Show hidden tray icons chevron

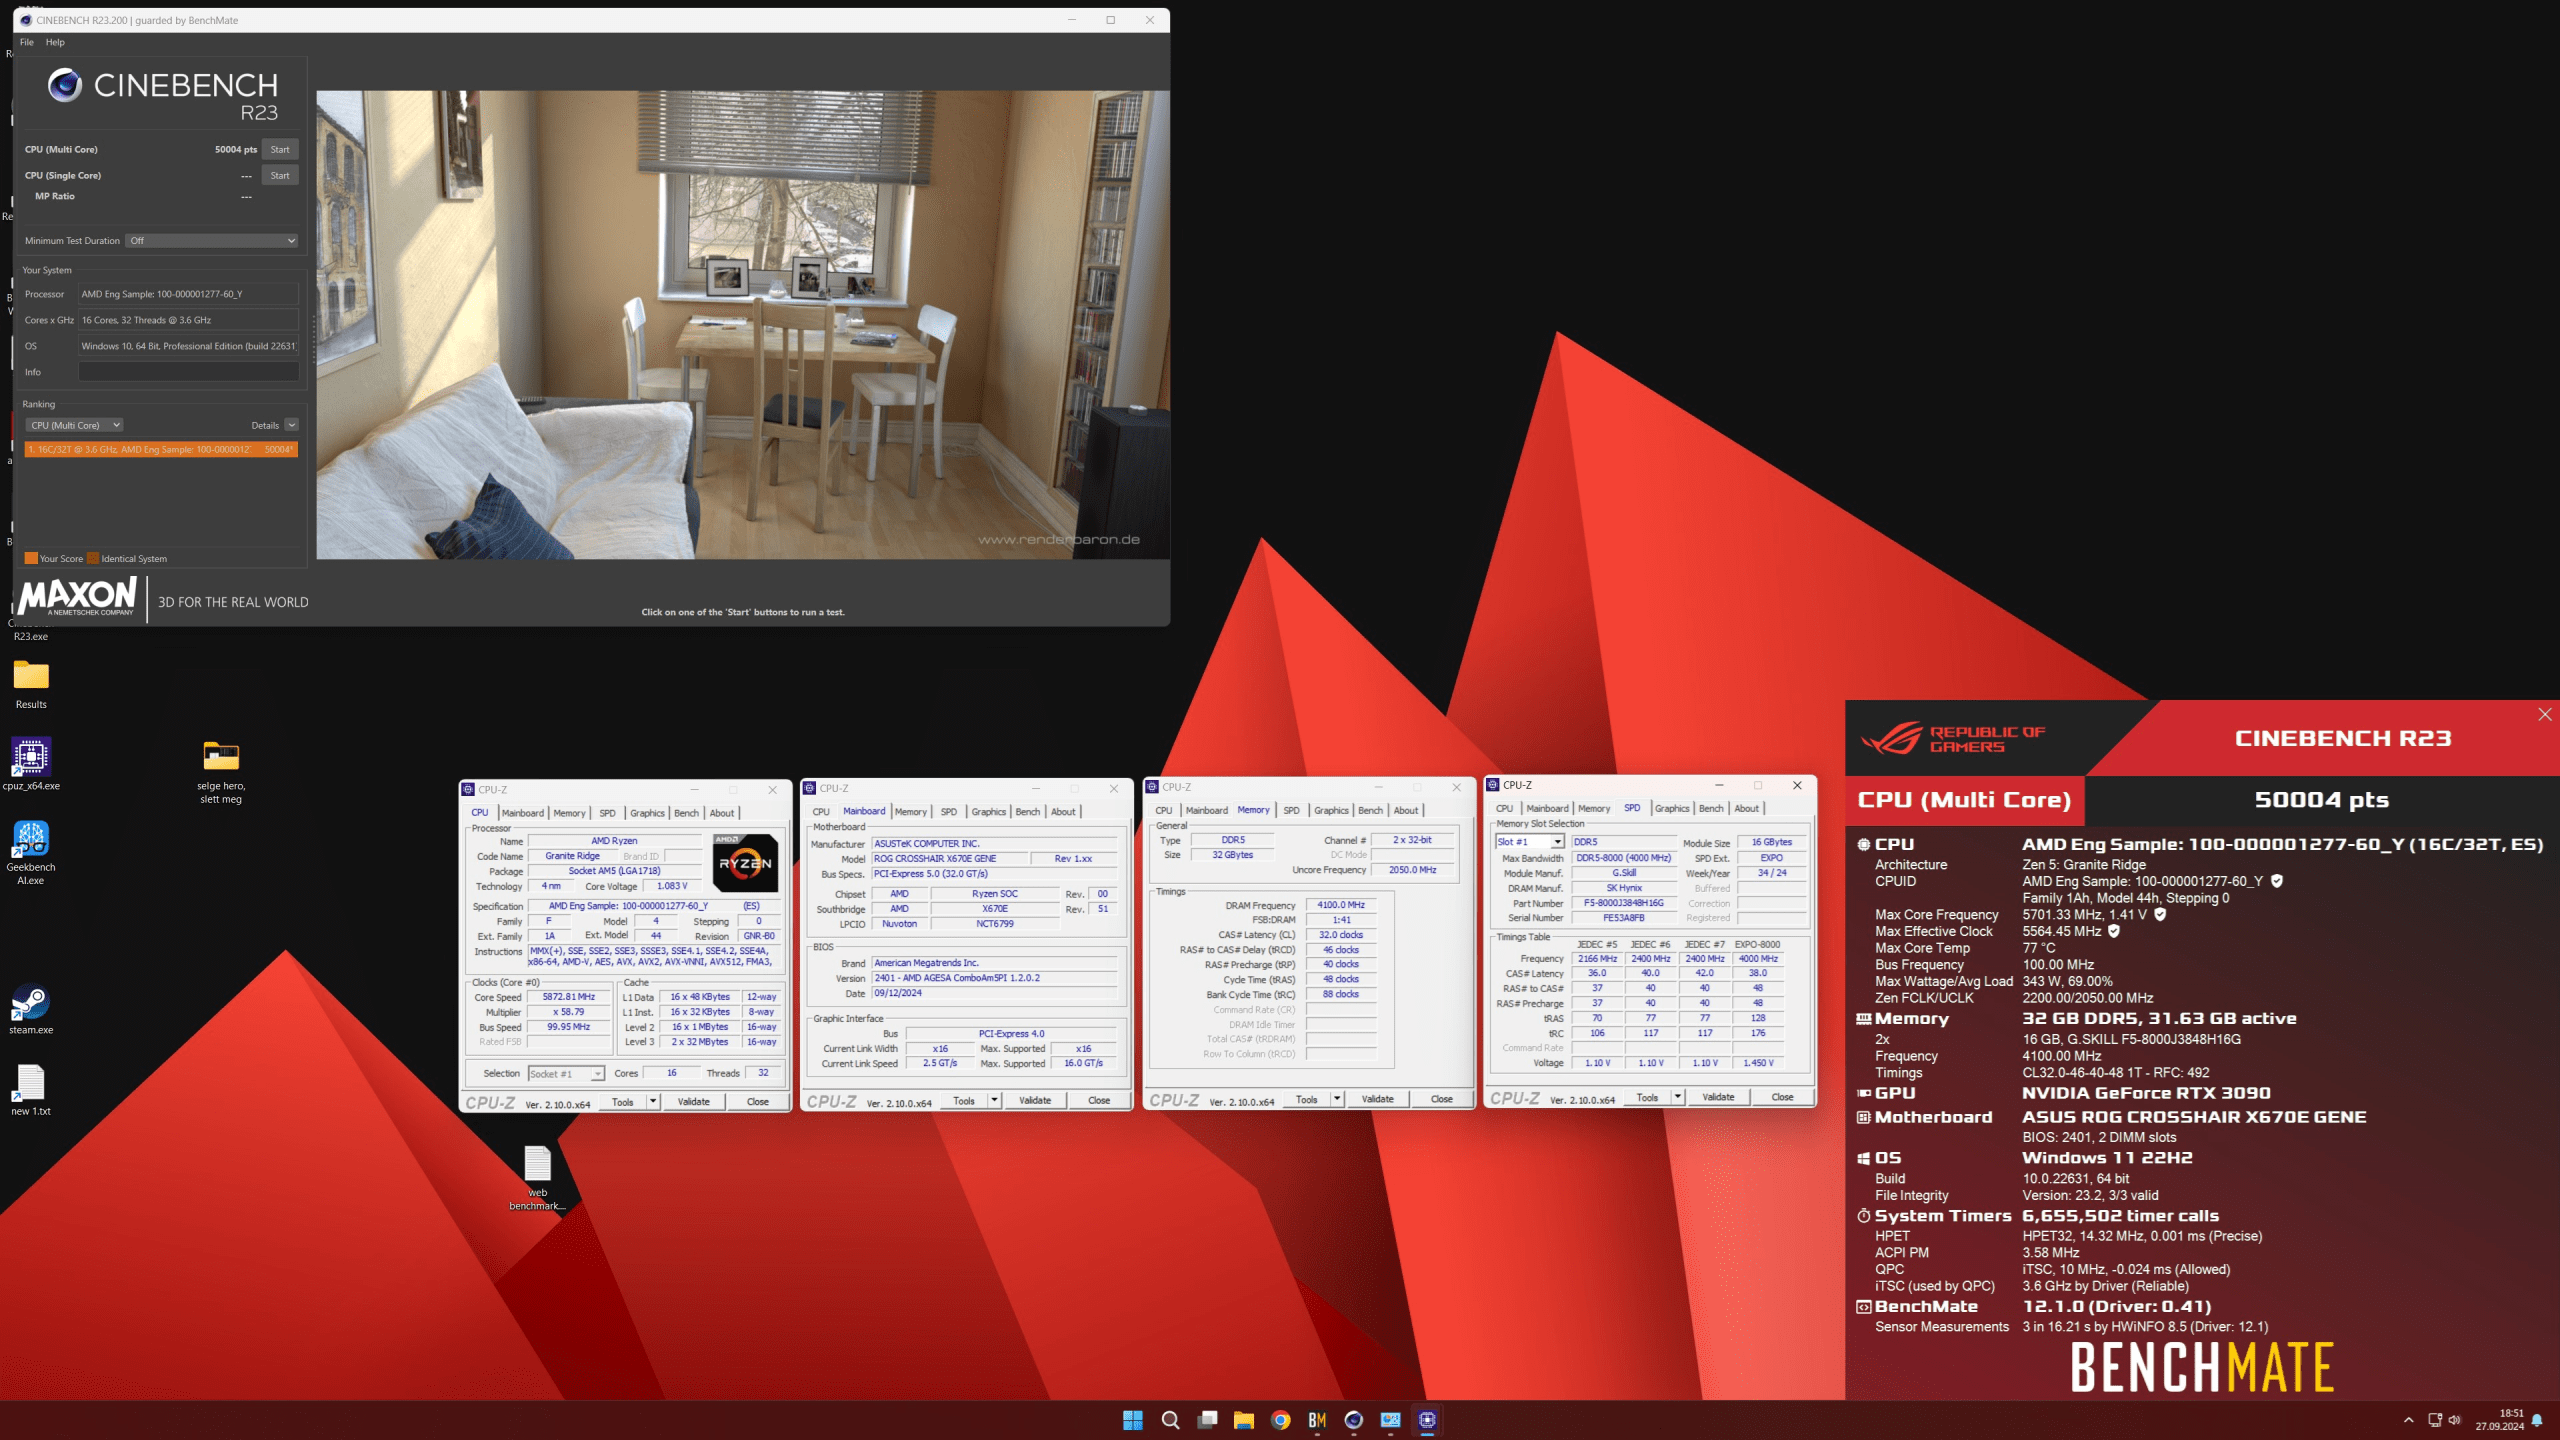coord(2409,1420)
